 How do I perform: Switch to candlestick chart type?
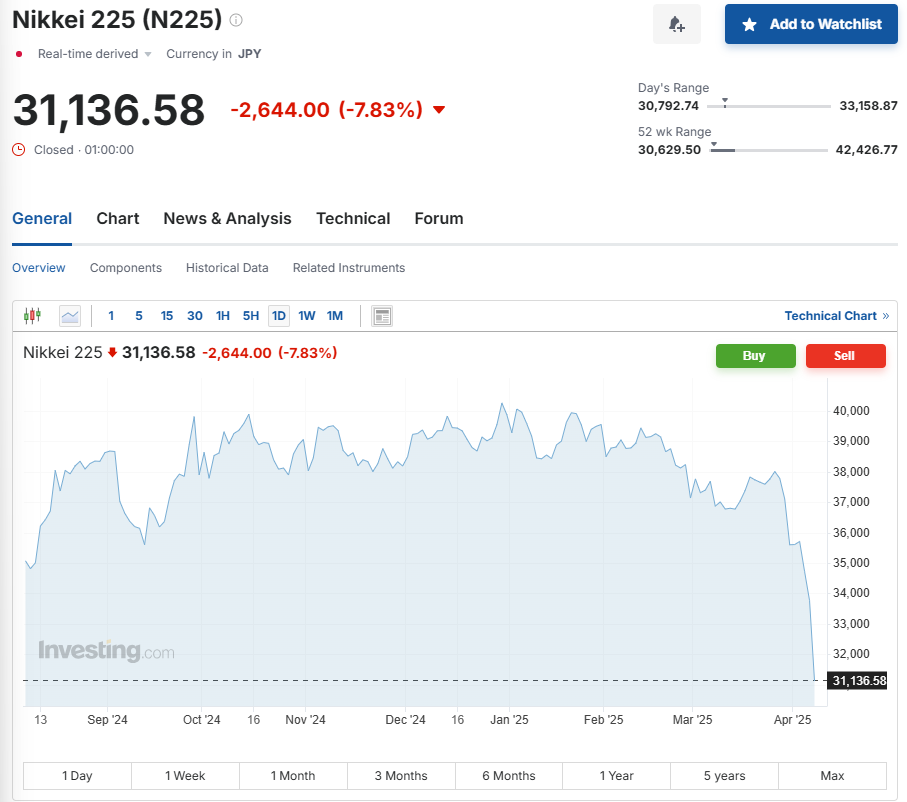click(x=32, y=316)
